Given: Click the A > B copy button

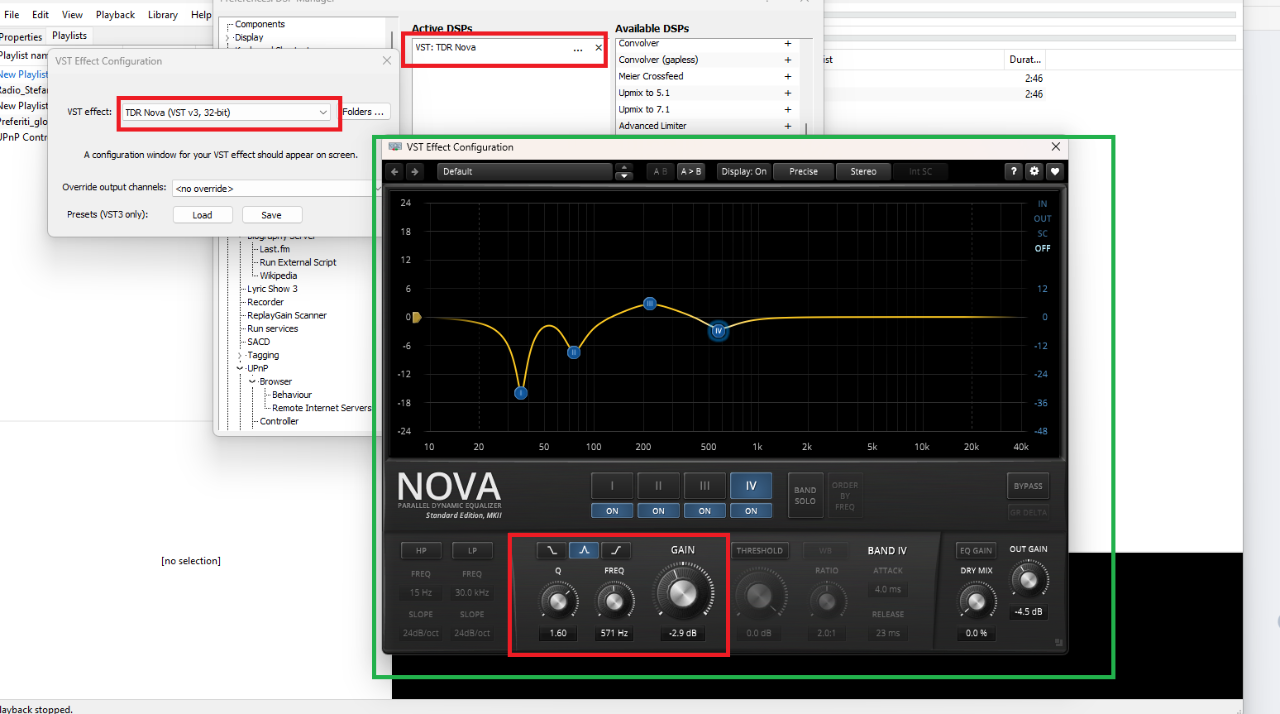Looking at the screenshot, I should (x=691, y=171).
